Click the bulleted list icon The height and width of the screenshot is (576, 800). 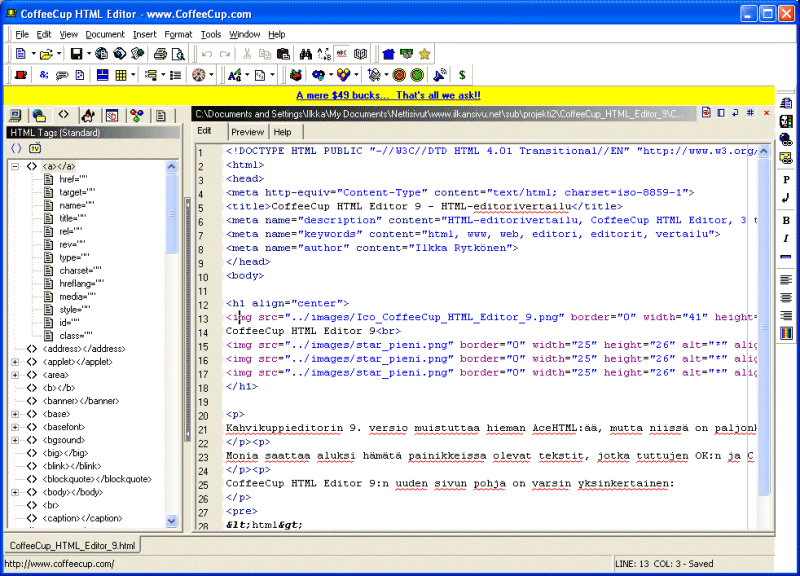(x=176, y=75)
